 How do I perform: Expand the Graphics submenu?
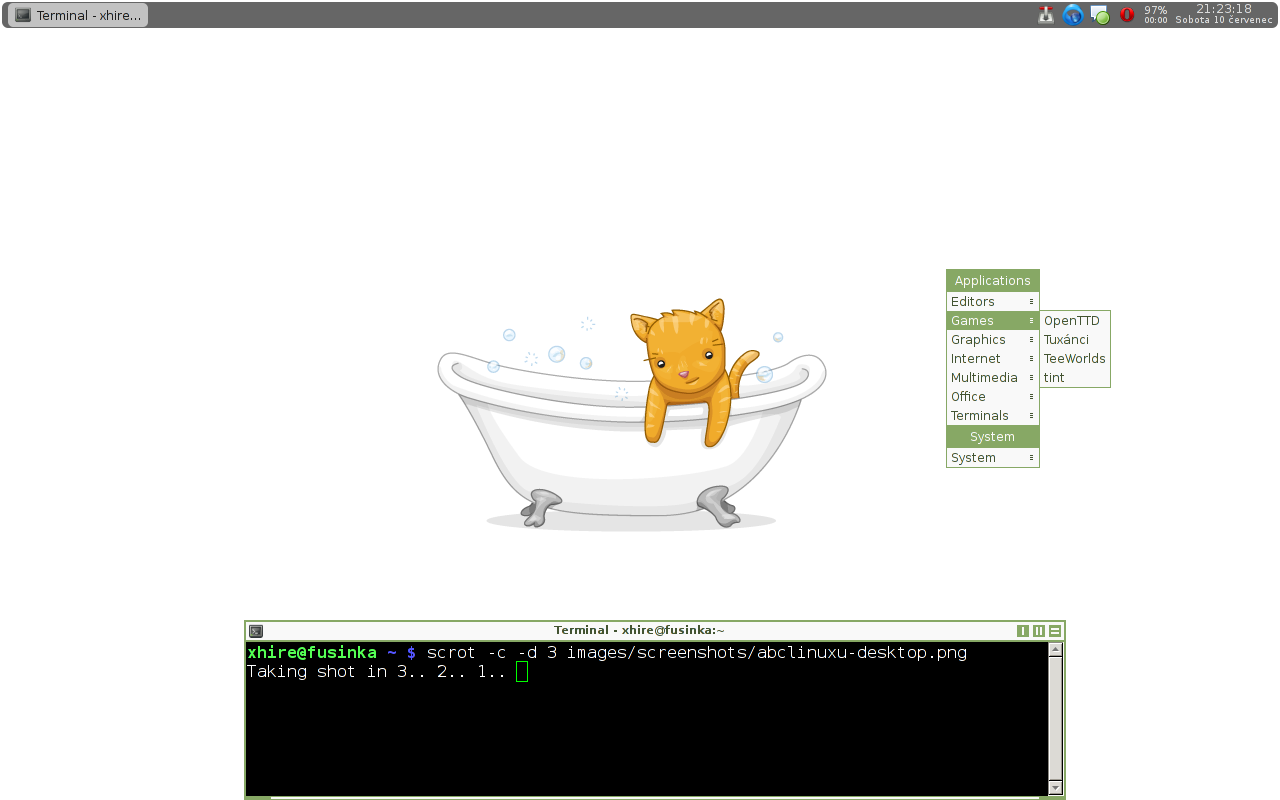click(x=993, y=339)
